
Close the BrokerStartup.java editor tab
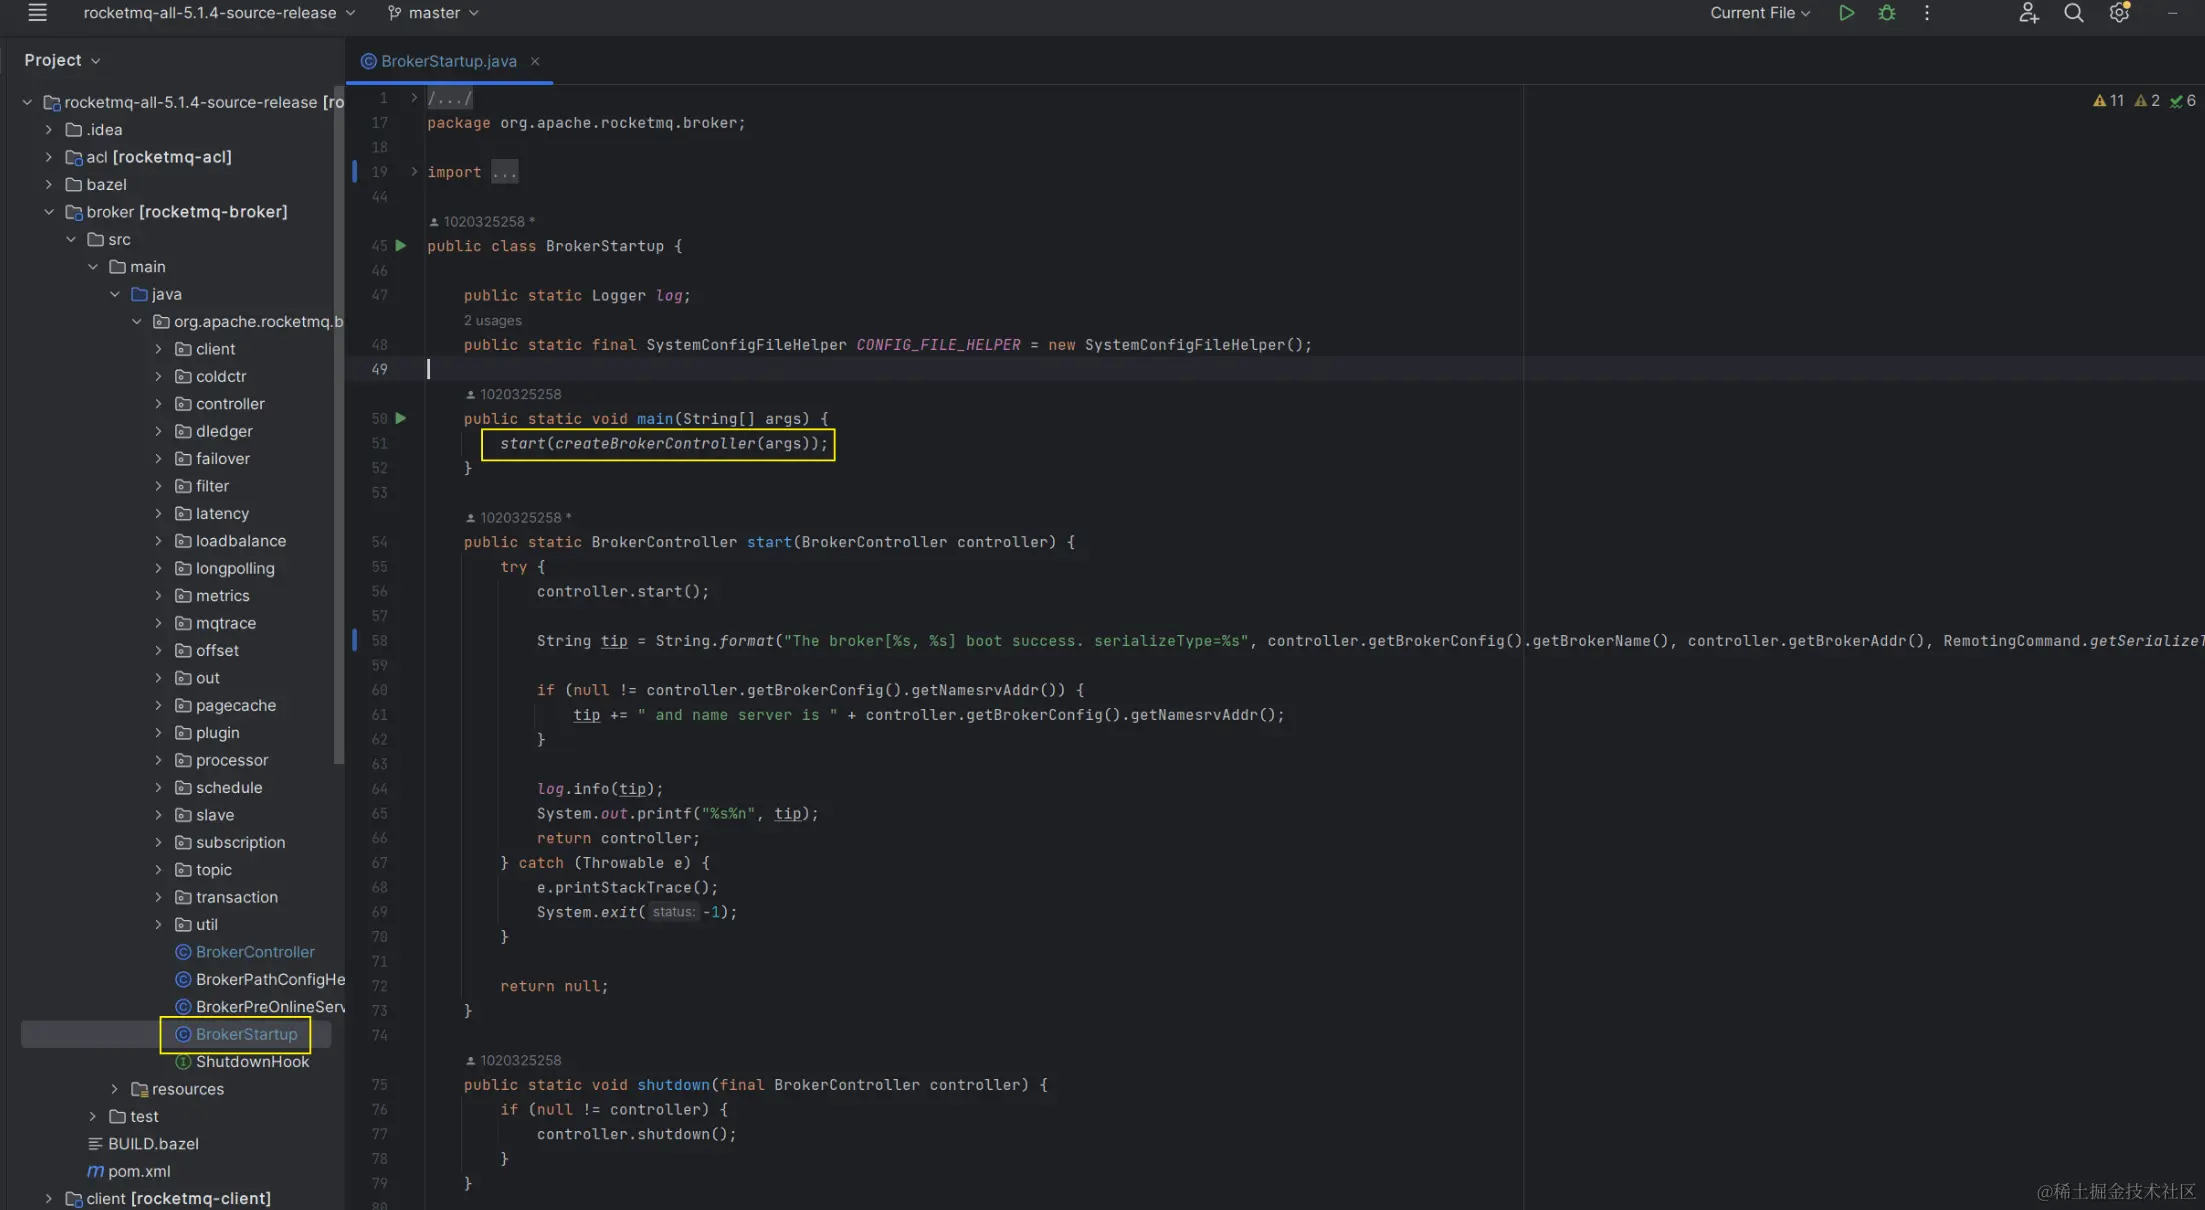point(535,61)
